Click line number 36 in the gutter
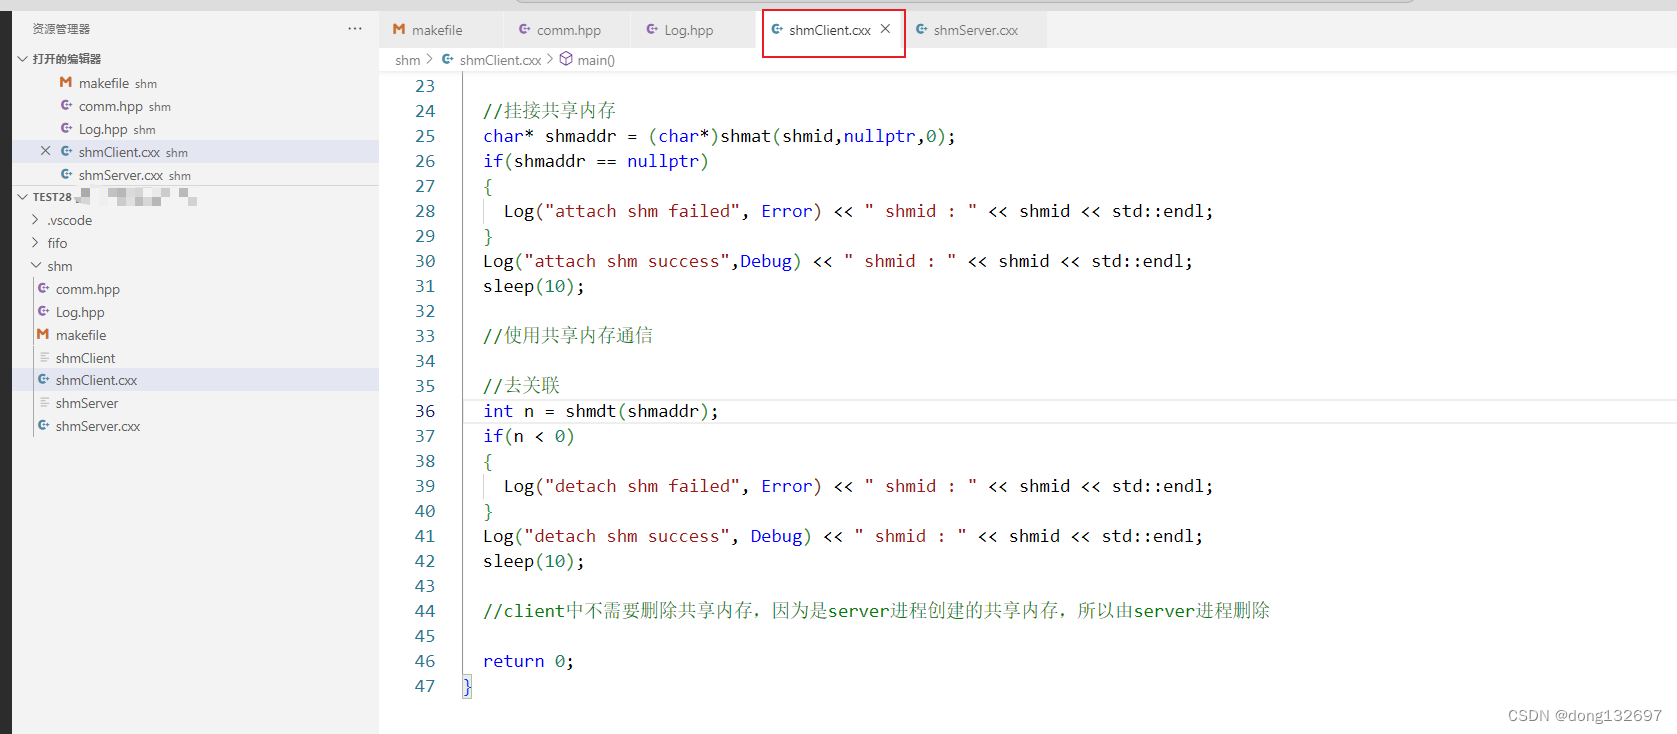The width and height of the screenshot is (1677, 734). 425,411
